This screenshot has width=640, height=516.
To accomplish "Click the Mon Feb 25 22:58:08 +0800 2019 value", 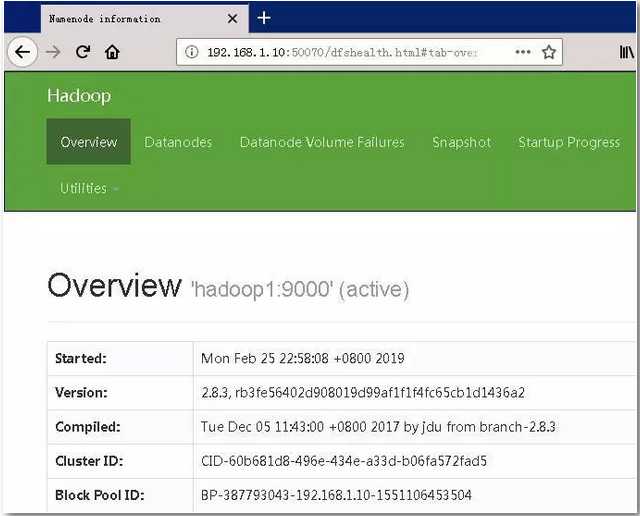I will click(x=302, y=358).
